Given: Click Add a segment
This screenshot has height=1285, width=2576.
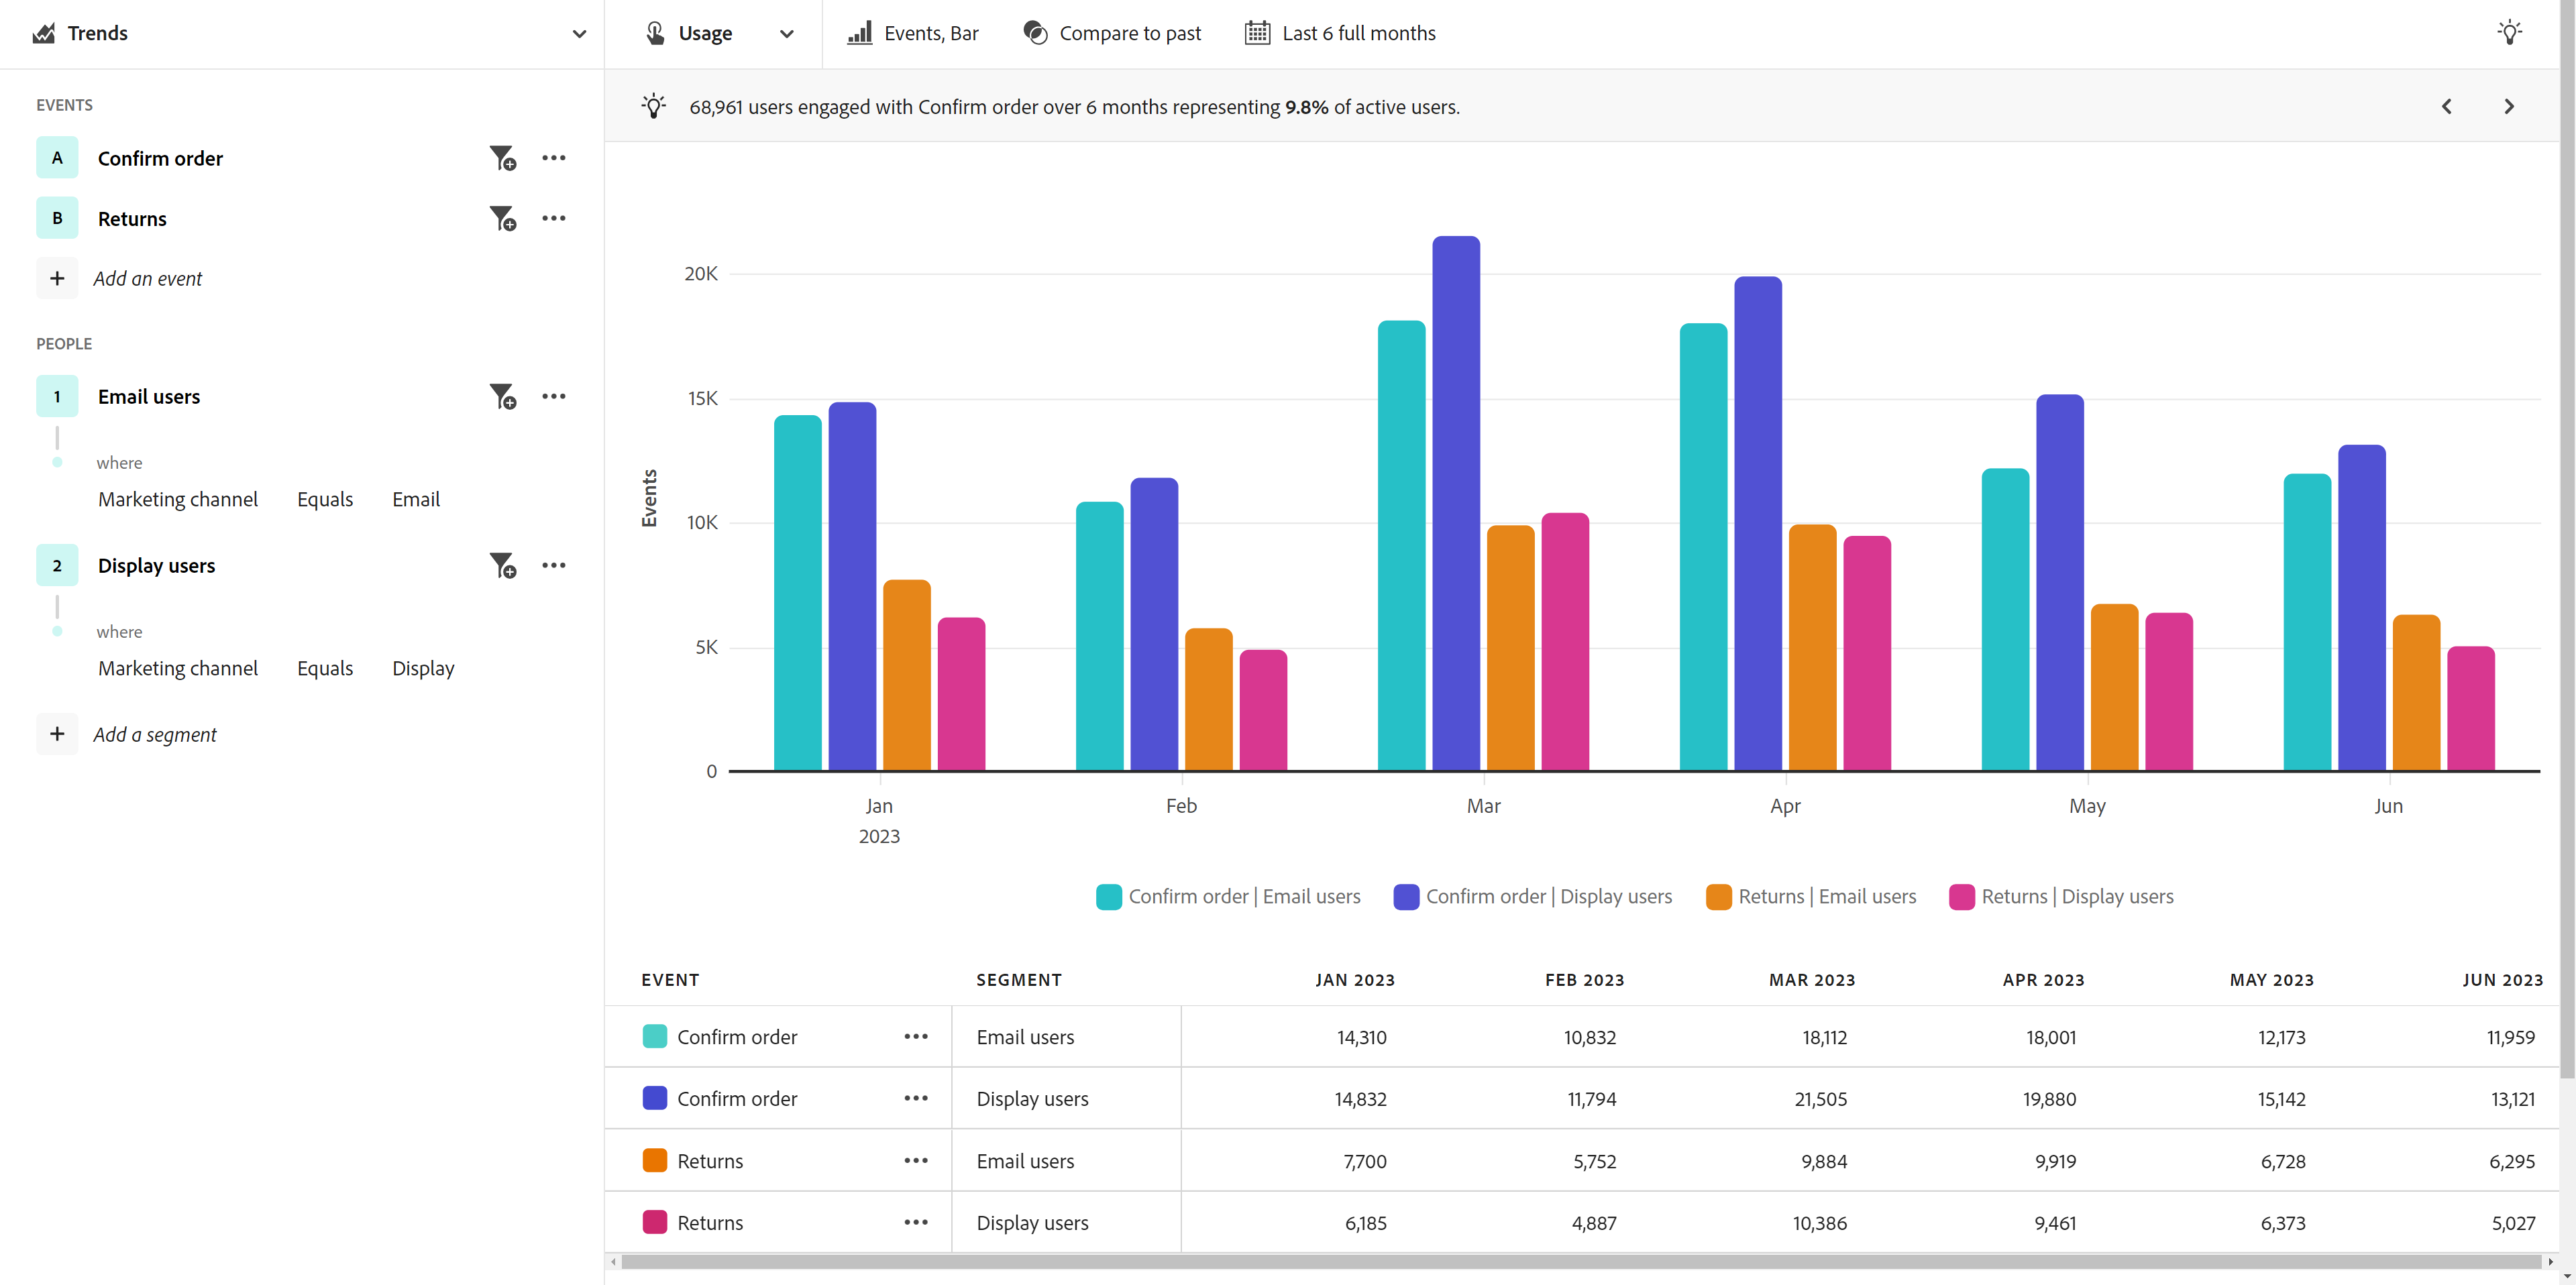Looking at the screenshot, I should 154,734.
